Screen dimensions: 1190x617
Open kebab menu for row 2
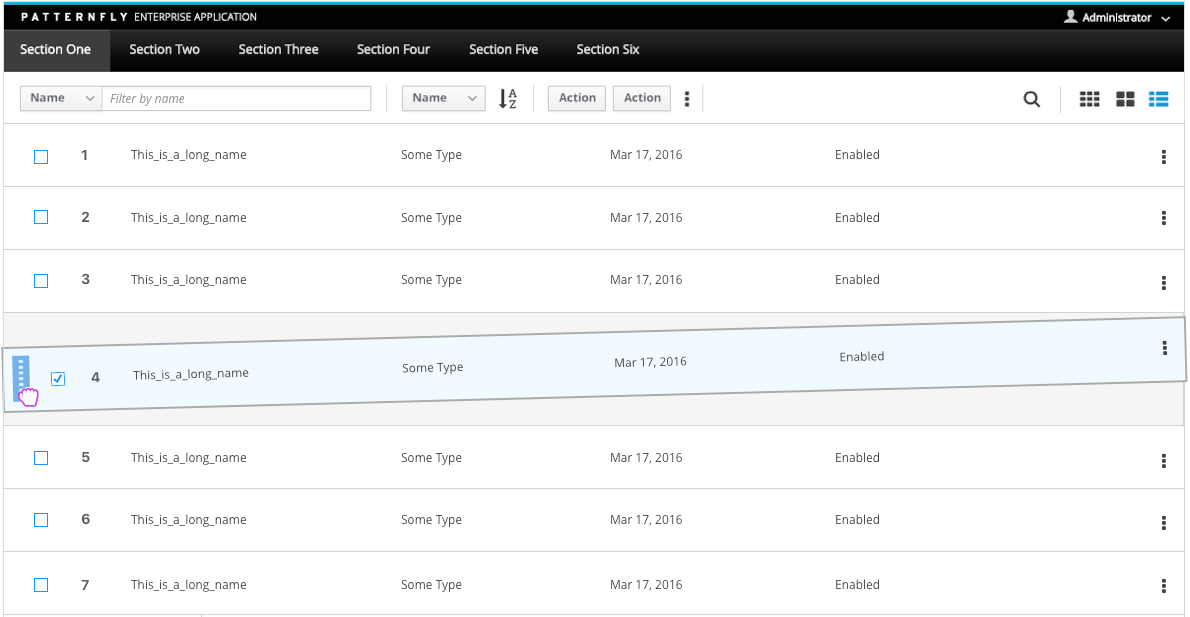pyautogui.click(x=1163, y=219)
